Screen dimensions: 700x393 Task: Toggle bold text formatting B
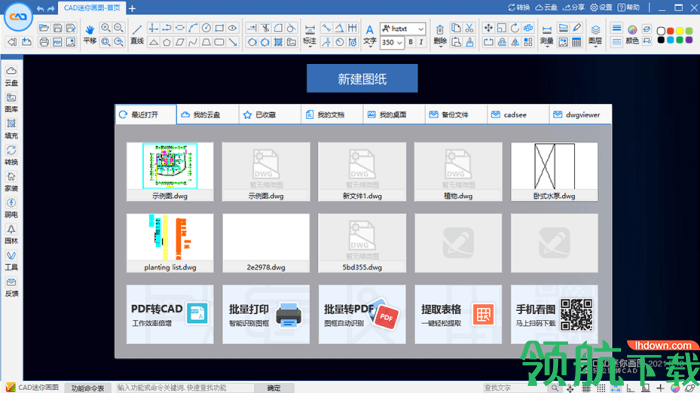pyautogui.click(x=411, y=42)
